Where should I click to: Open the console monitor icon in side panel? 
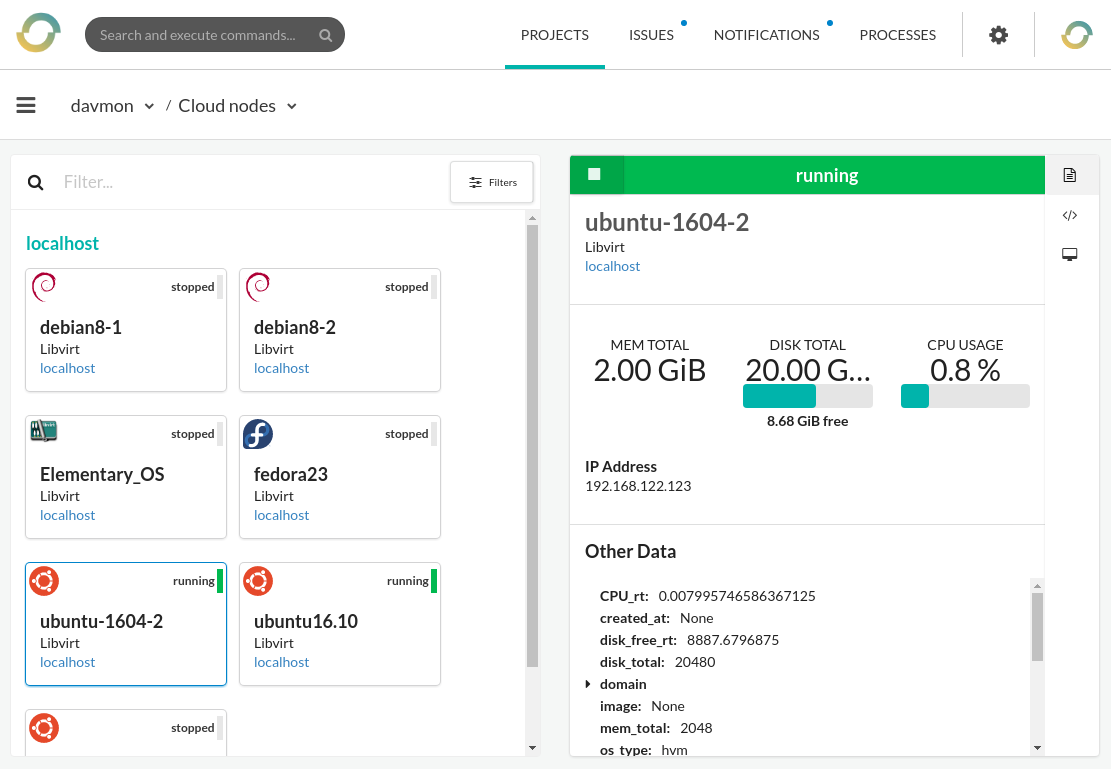click(x=1070, y=254)
